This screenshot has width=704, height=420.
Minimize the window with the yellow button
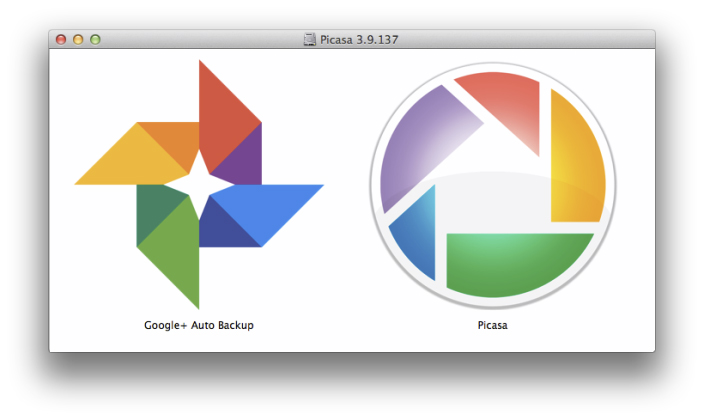click(78, 40)
